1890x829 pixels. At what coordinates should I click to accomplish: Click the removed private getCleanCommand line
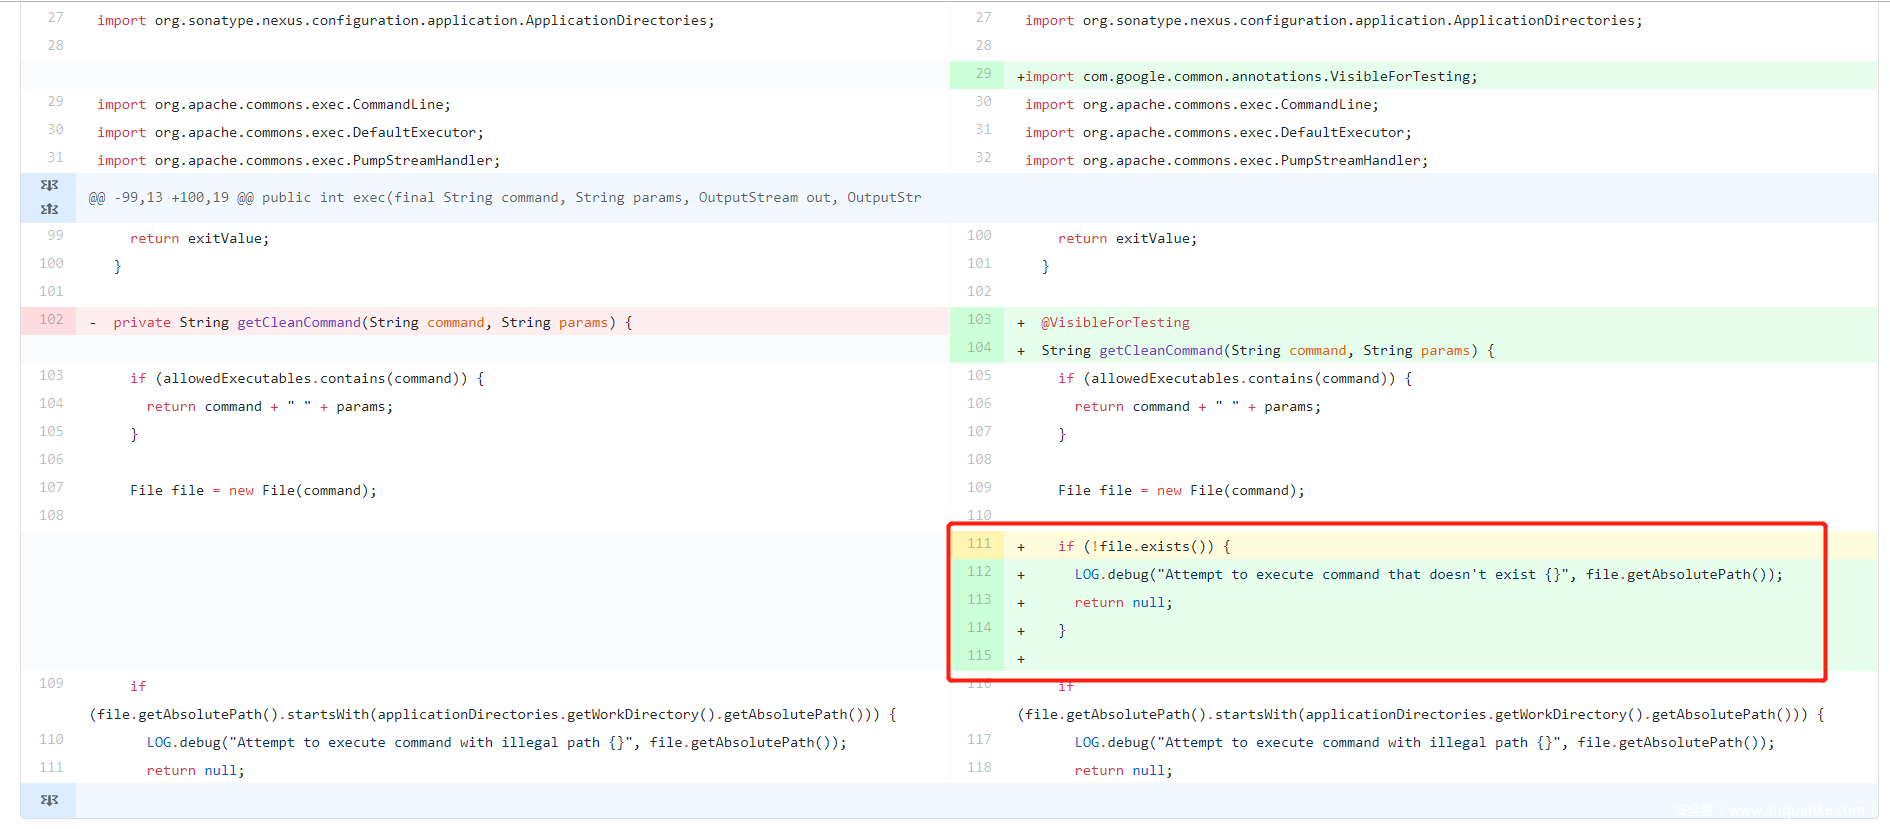pos(372,323)
